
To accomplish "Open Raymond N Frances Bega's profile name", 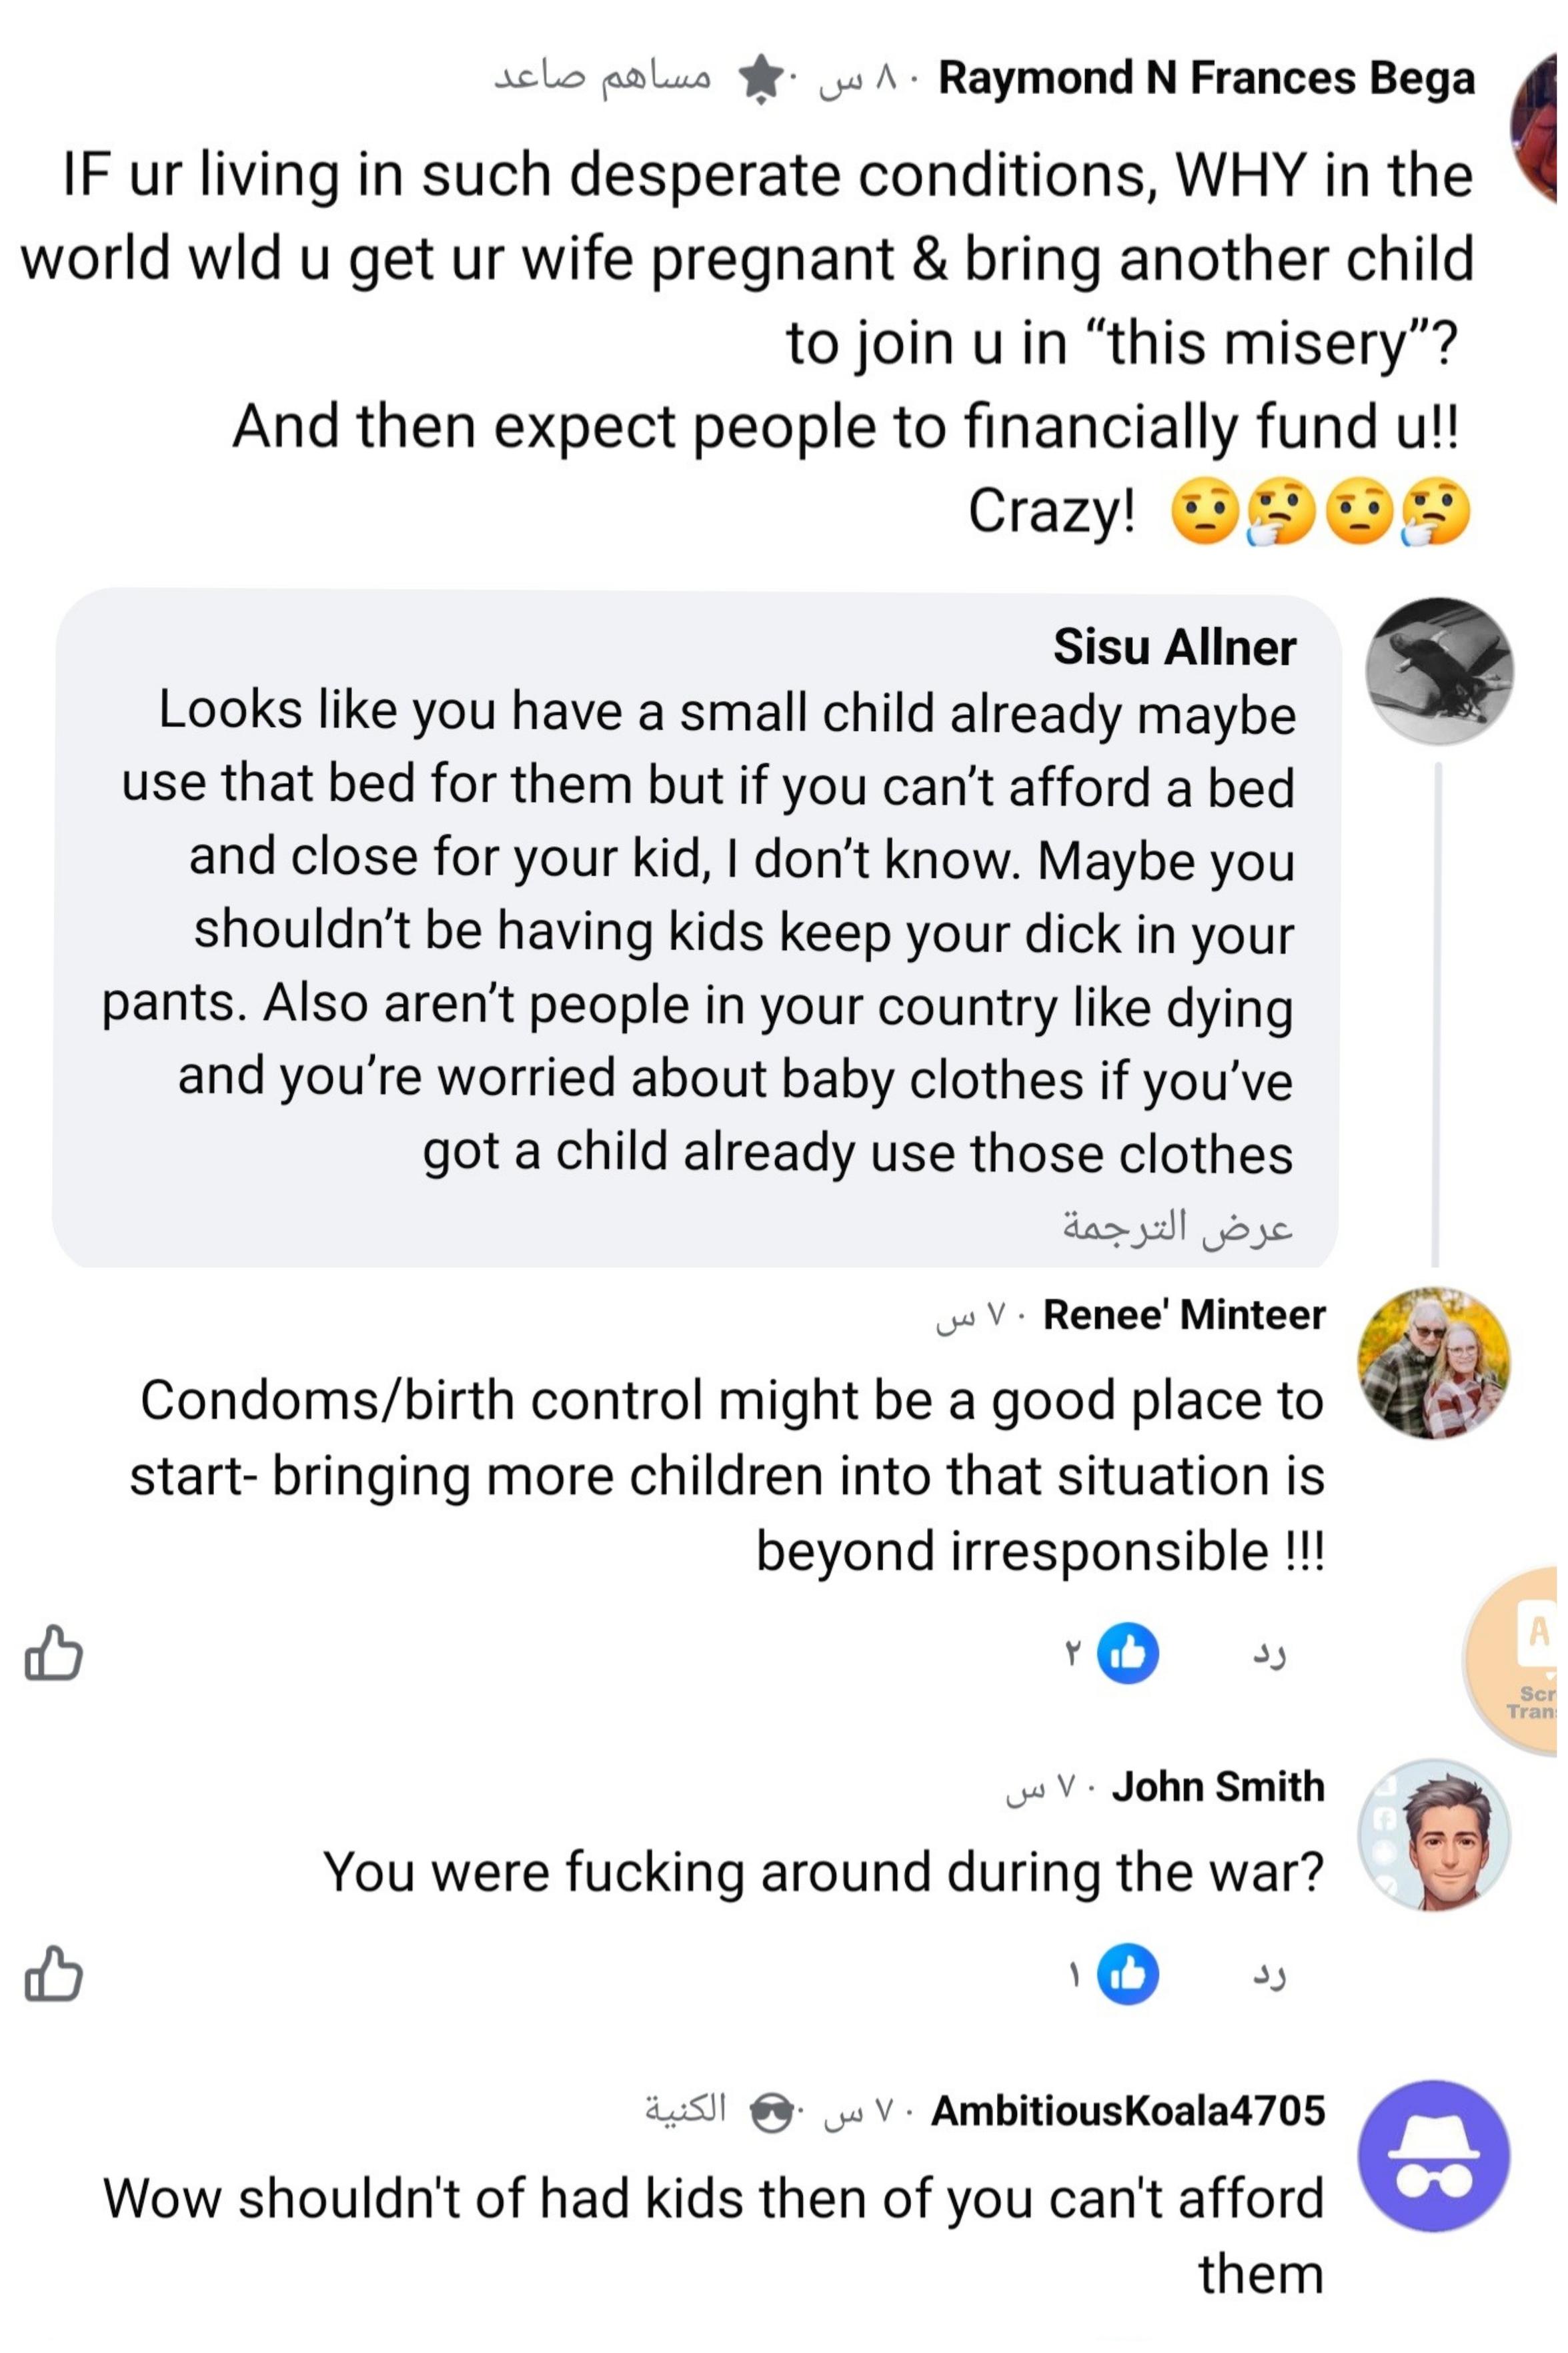I will tap(1206, 78).
